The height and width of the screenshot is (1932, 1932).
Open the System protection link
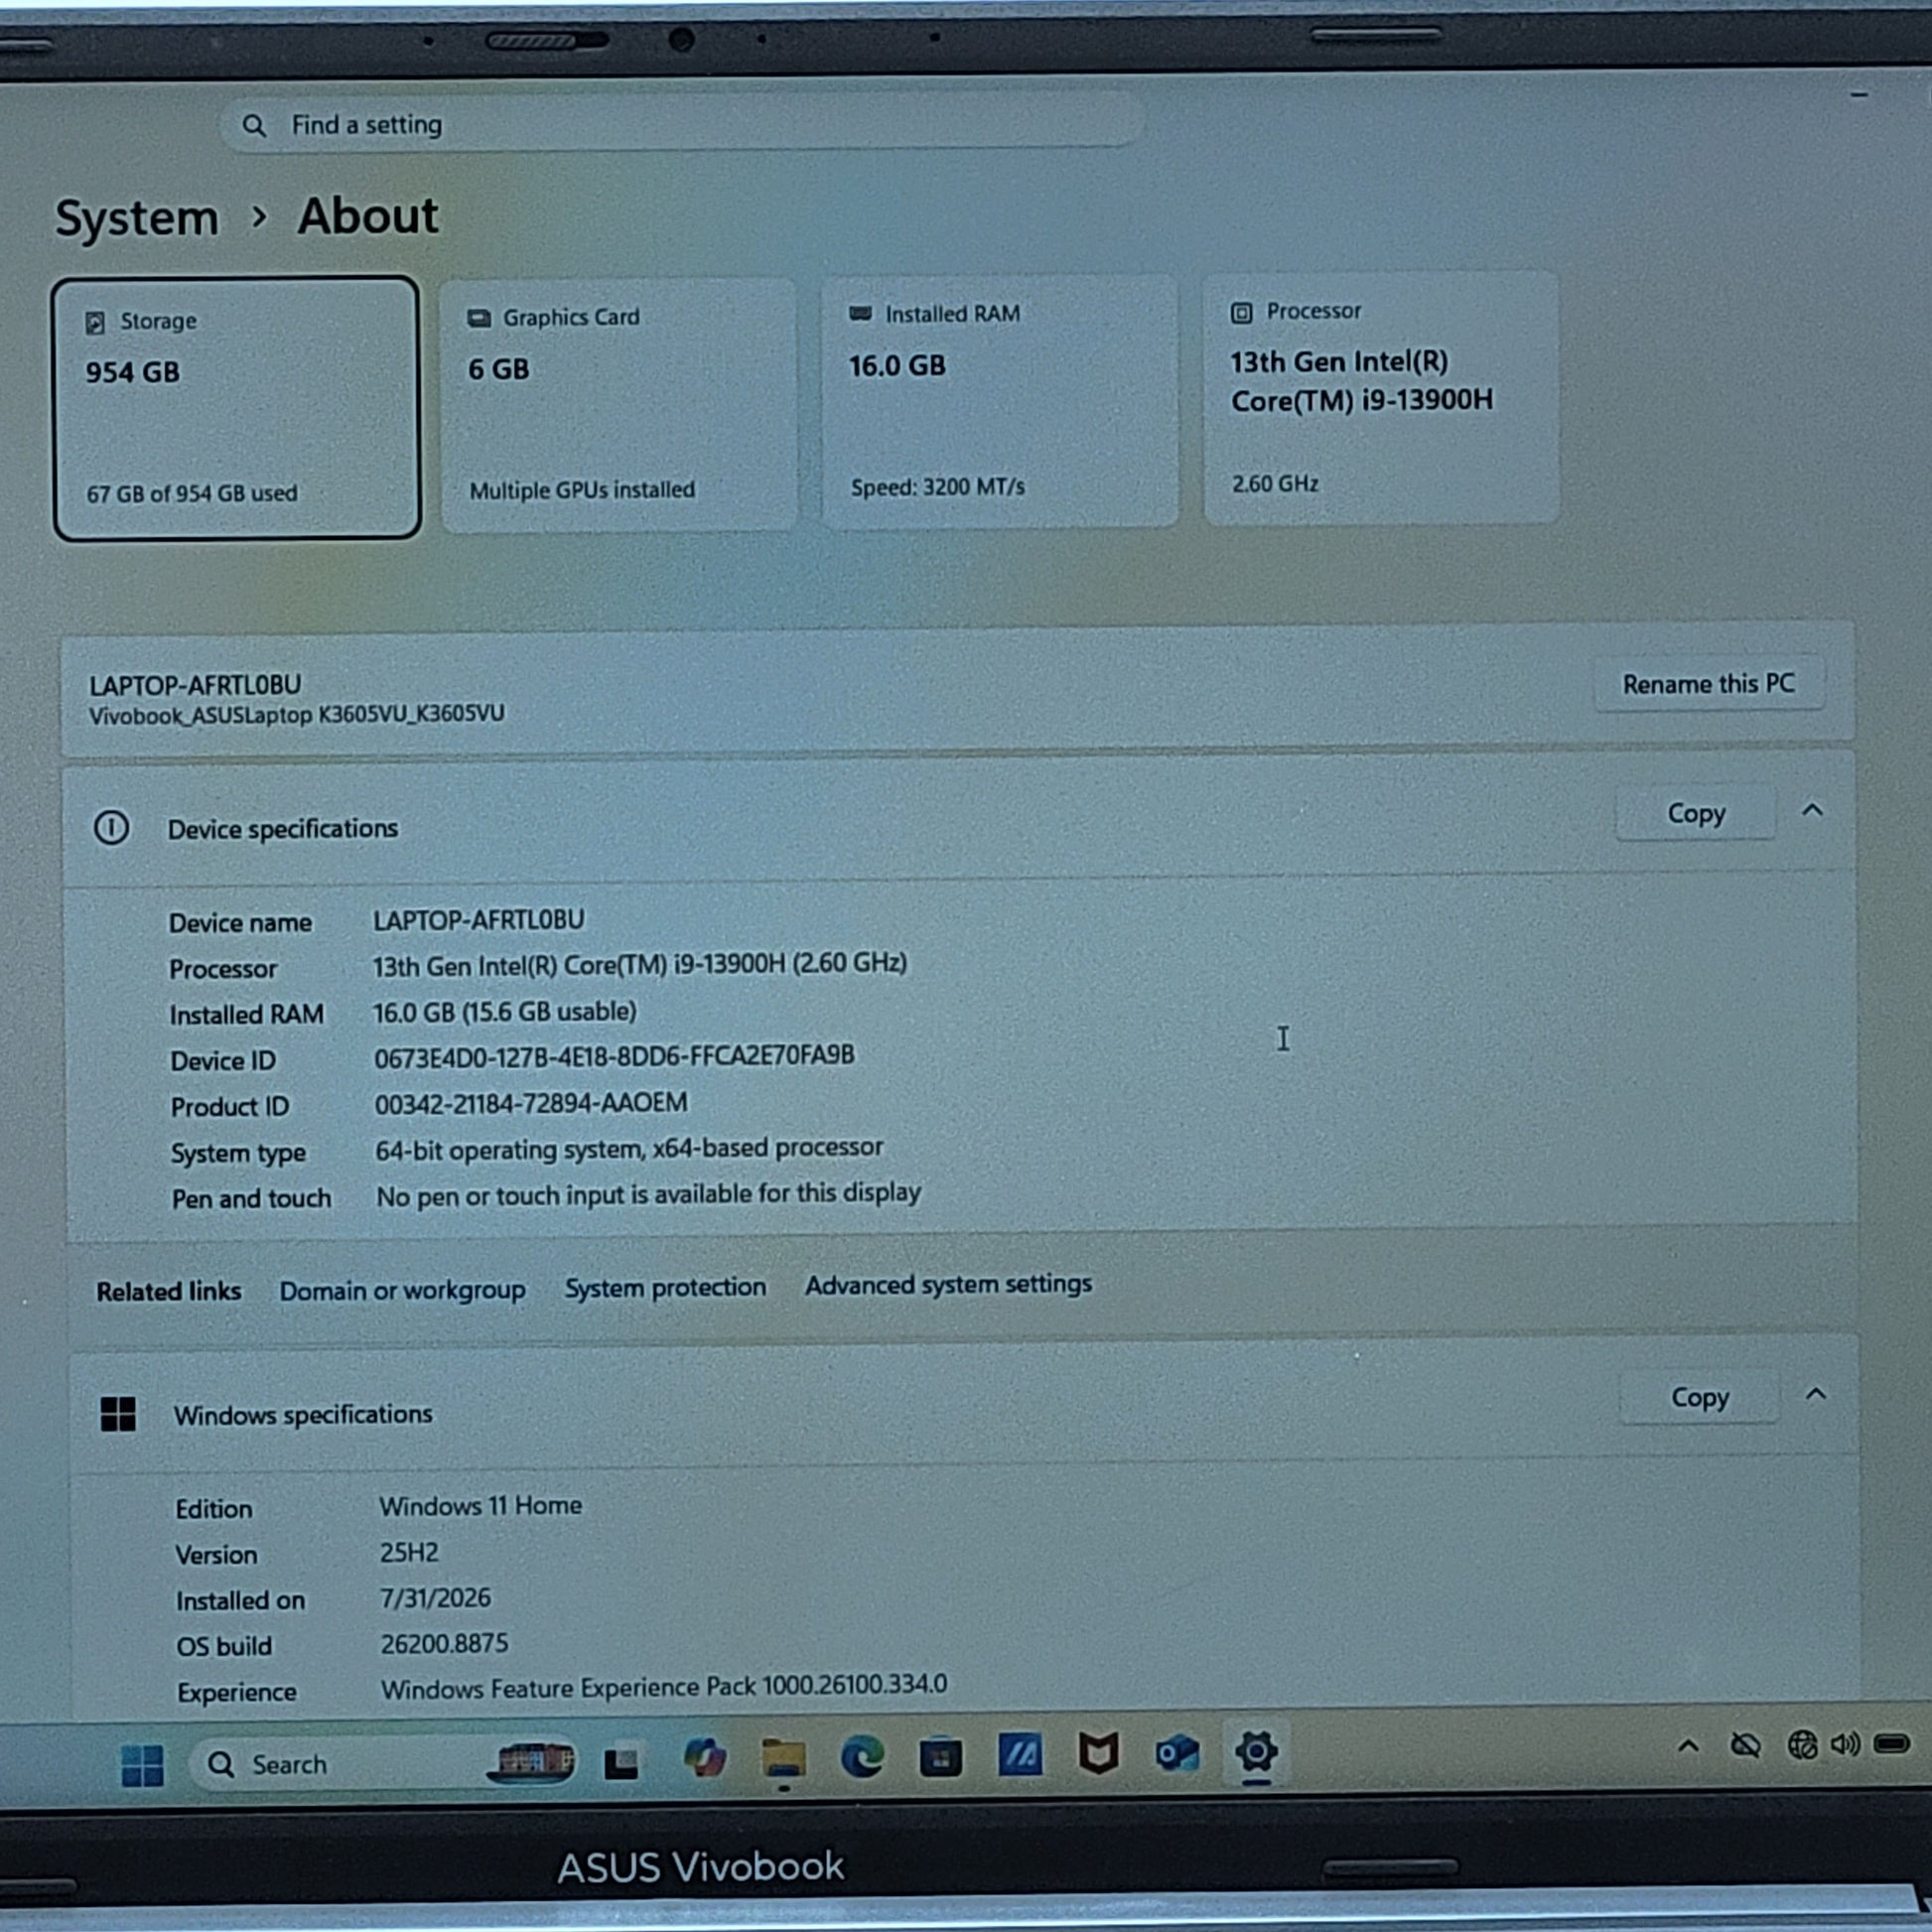click(x=665, y=1287)
